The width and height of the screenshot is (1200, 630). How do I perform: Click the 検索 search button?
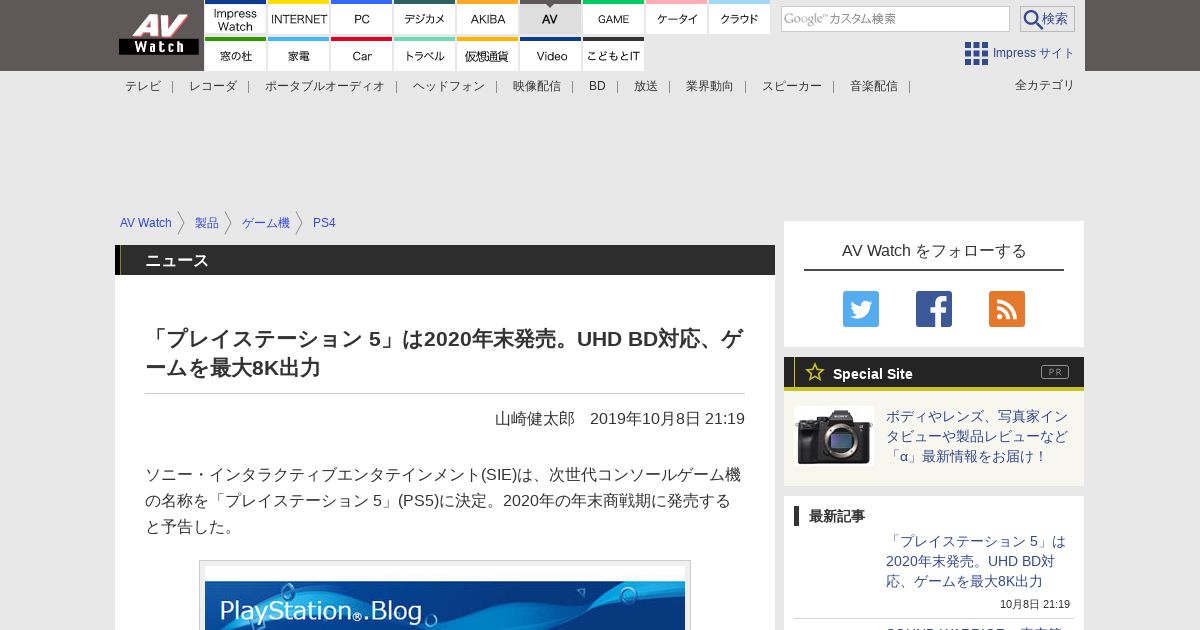click(x=1047, y=19)
